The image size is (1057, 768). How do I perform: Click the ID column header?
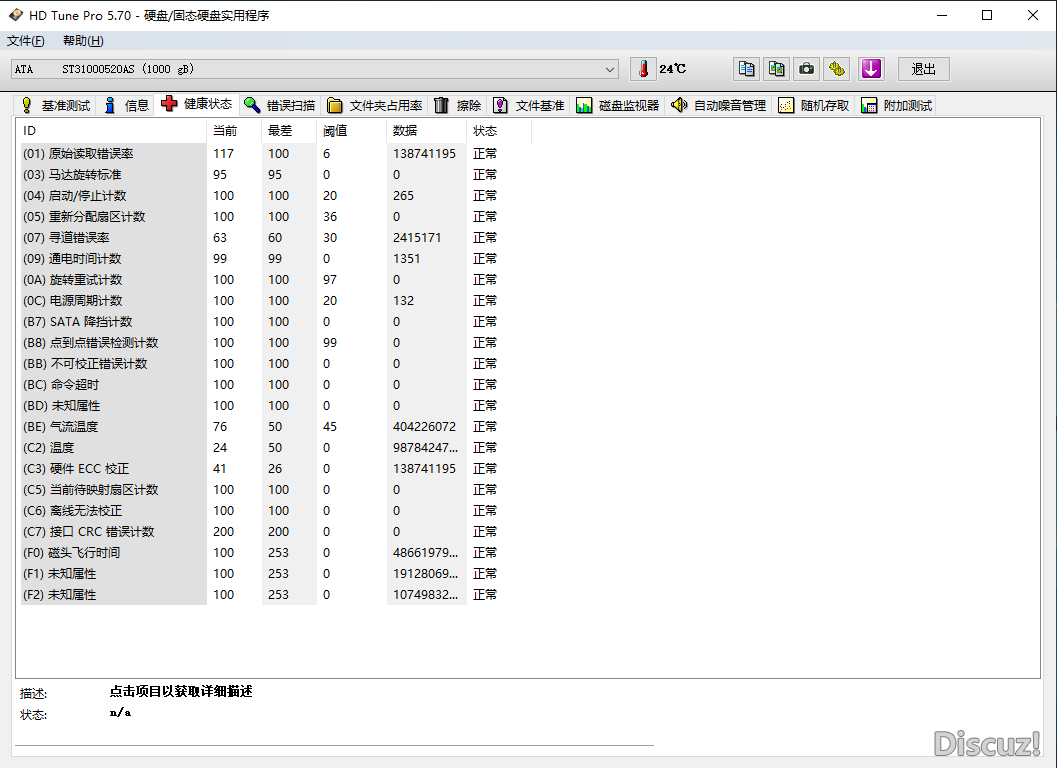[x=112, y=131]
